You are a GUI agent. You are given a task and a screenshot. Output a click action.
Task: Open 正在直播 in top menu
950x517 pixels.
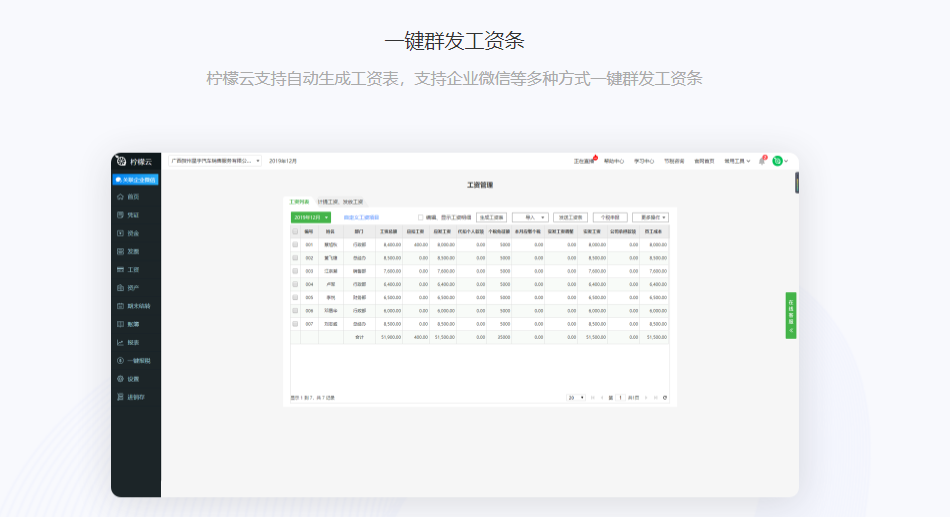pos(584,161)
